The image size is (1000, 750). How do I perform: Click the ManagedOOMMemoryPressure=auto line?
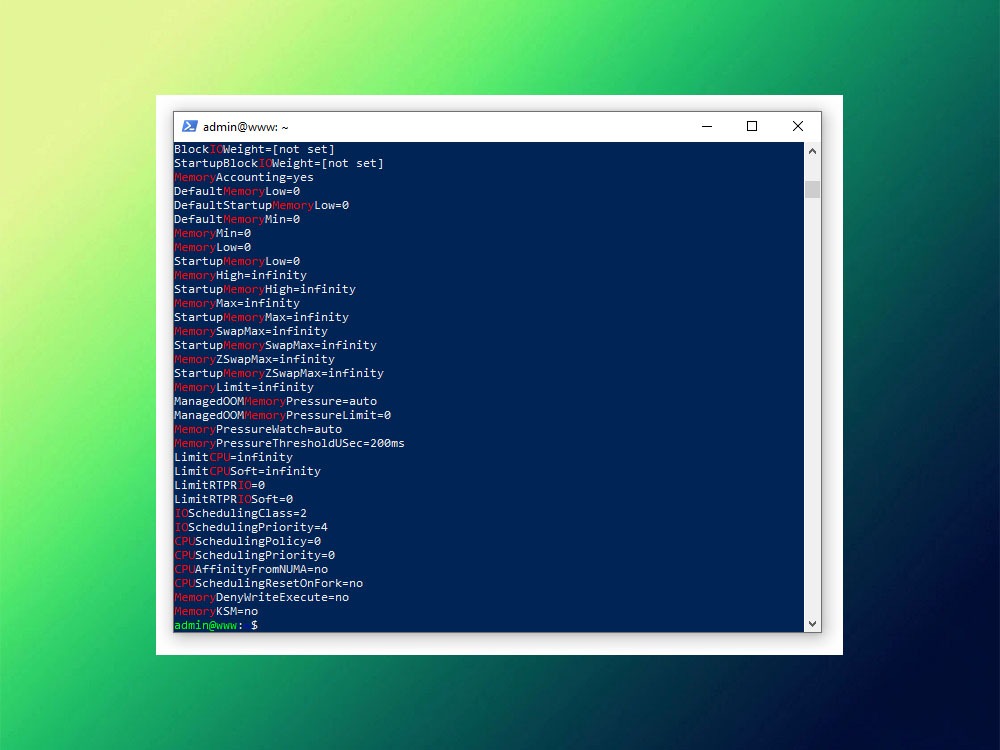[x=275, y=401]
